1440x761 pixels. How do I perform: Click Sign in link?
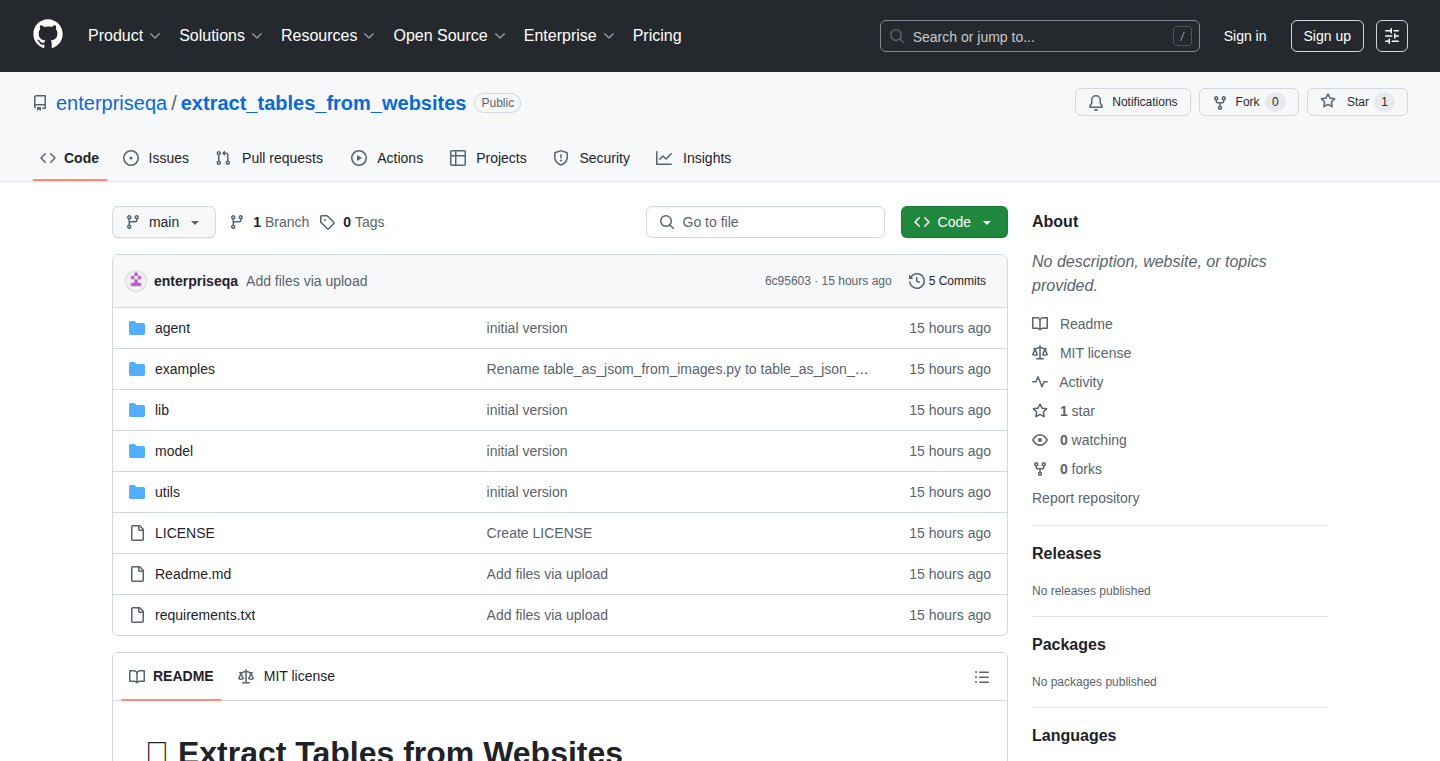pos(1245,36)
